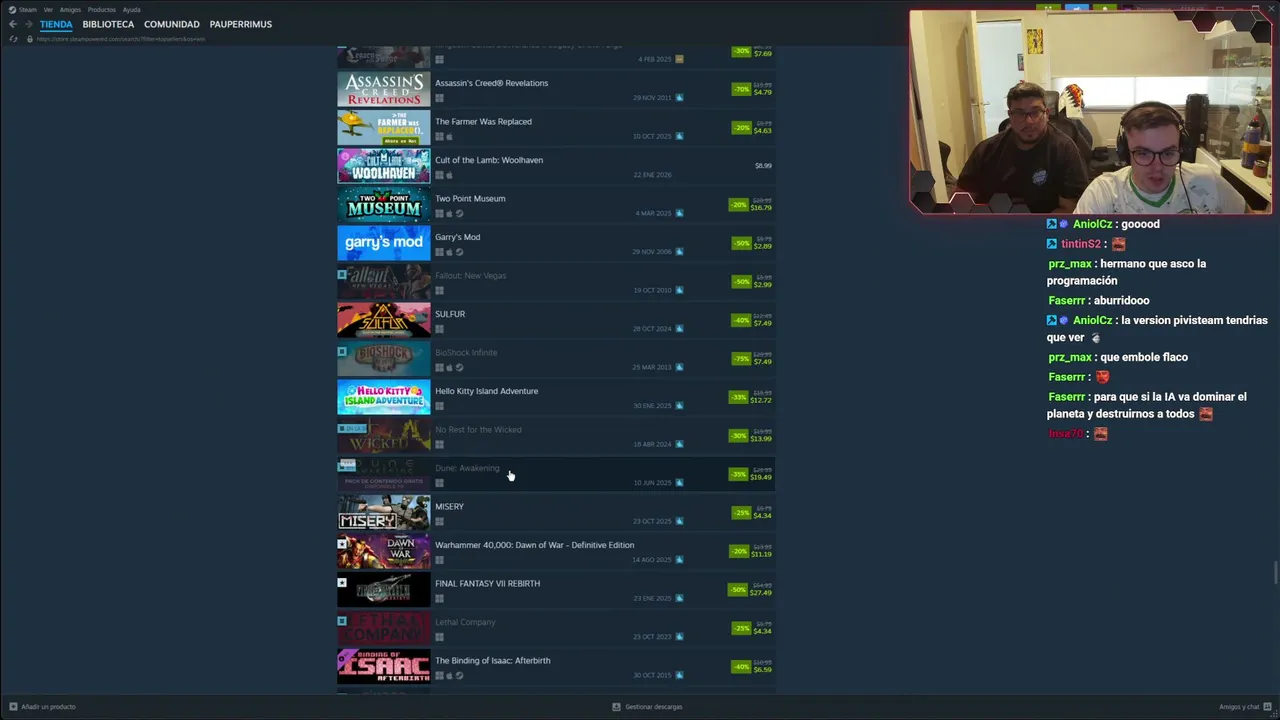Viewport: 1280px width, 720px height.
Task: Click the $19.49 price on Dune: Awakening
Action: 762,477
